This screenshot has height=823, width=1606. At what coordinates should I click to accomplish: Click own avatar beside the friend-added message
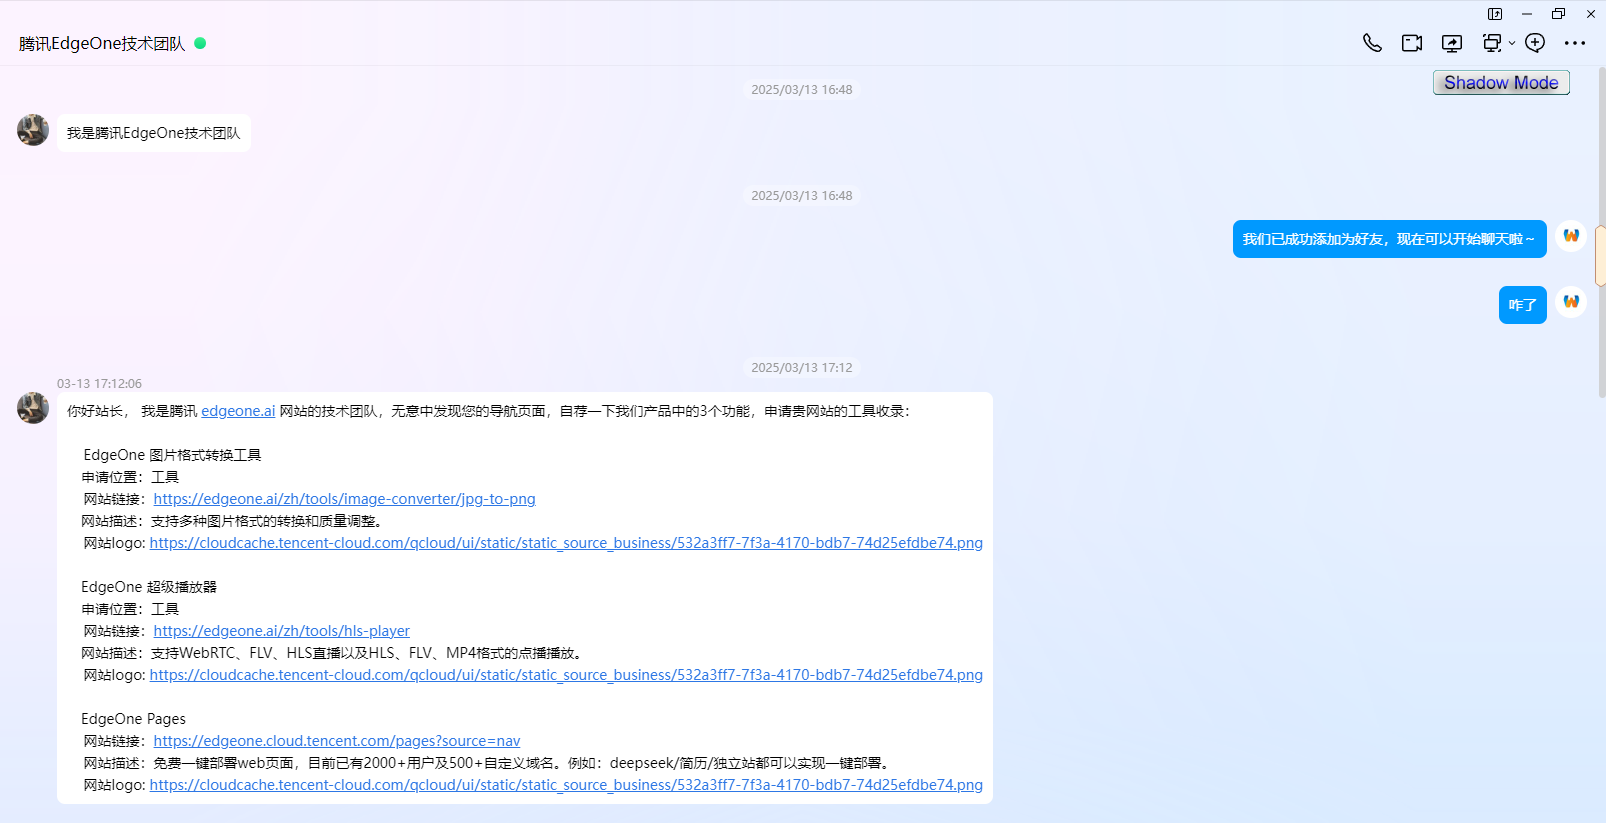pos(1571,236)
